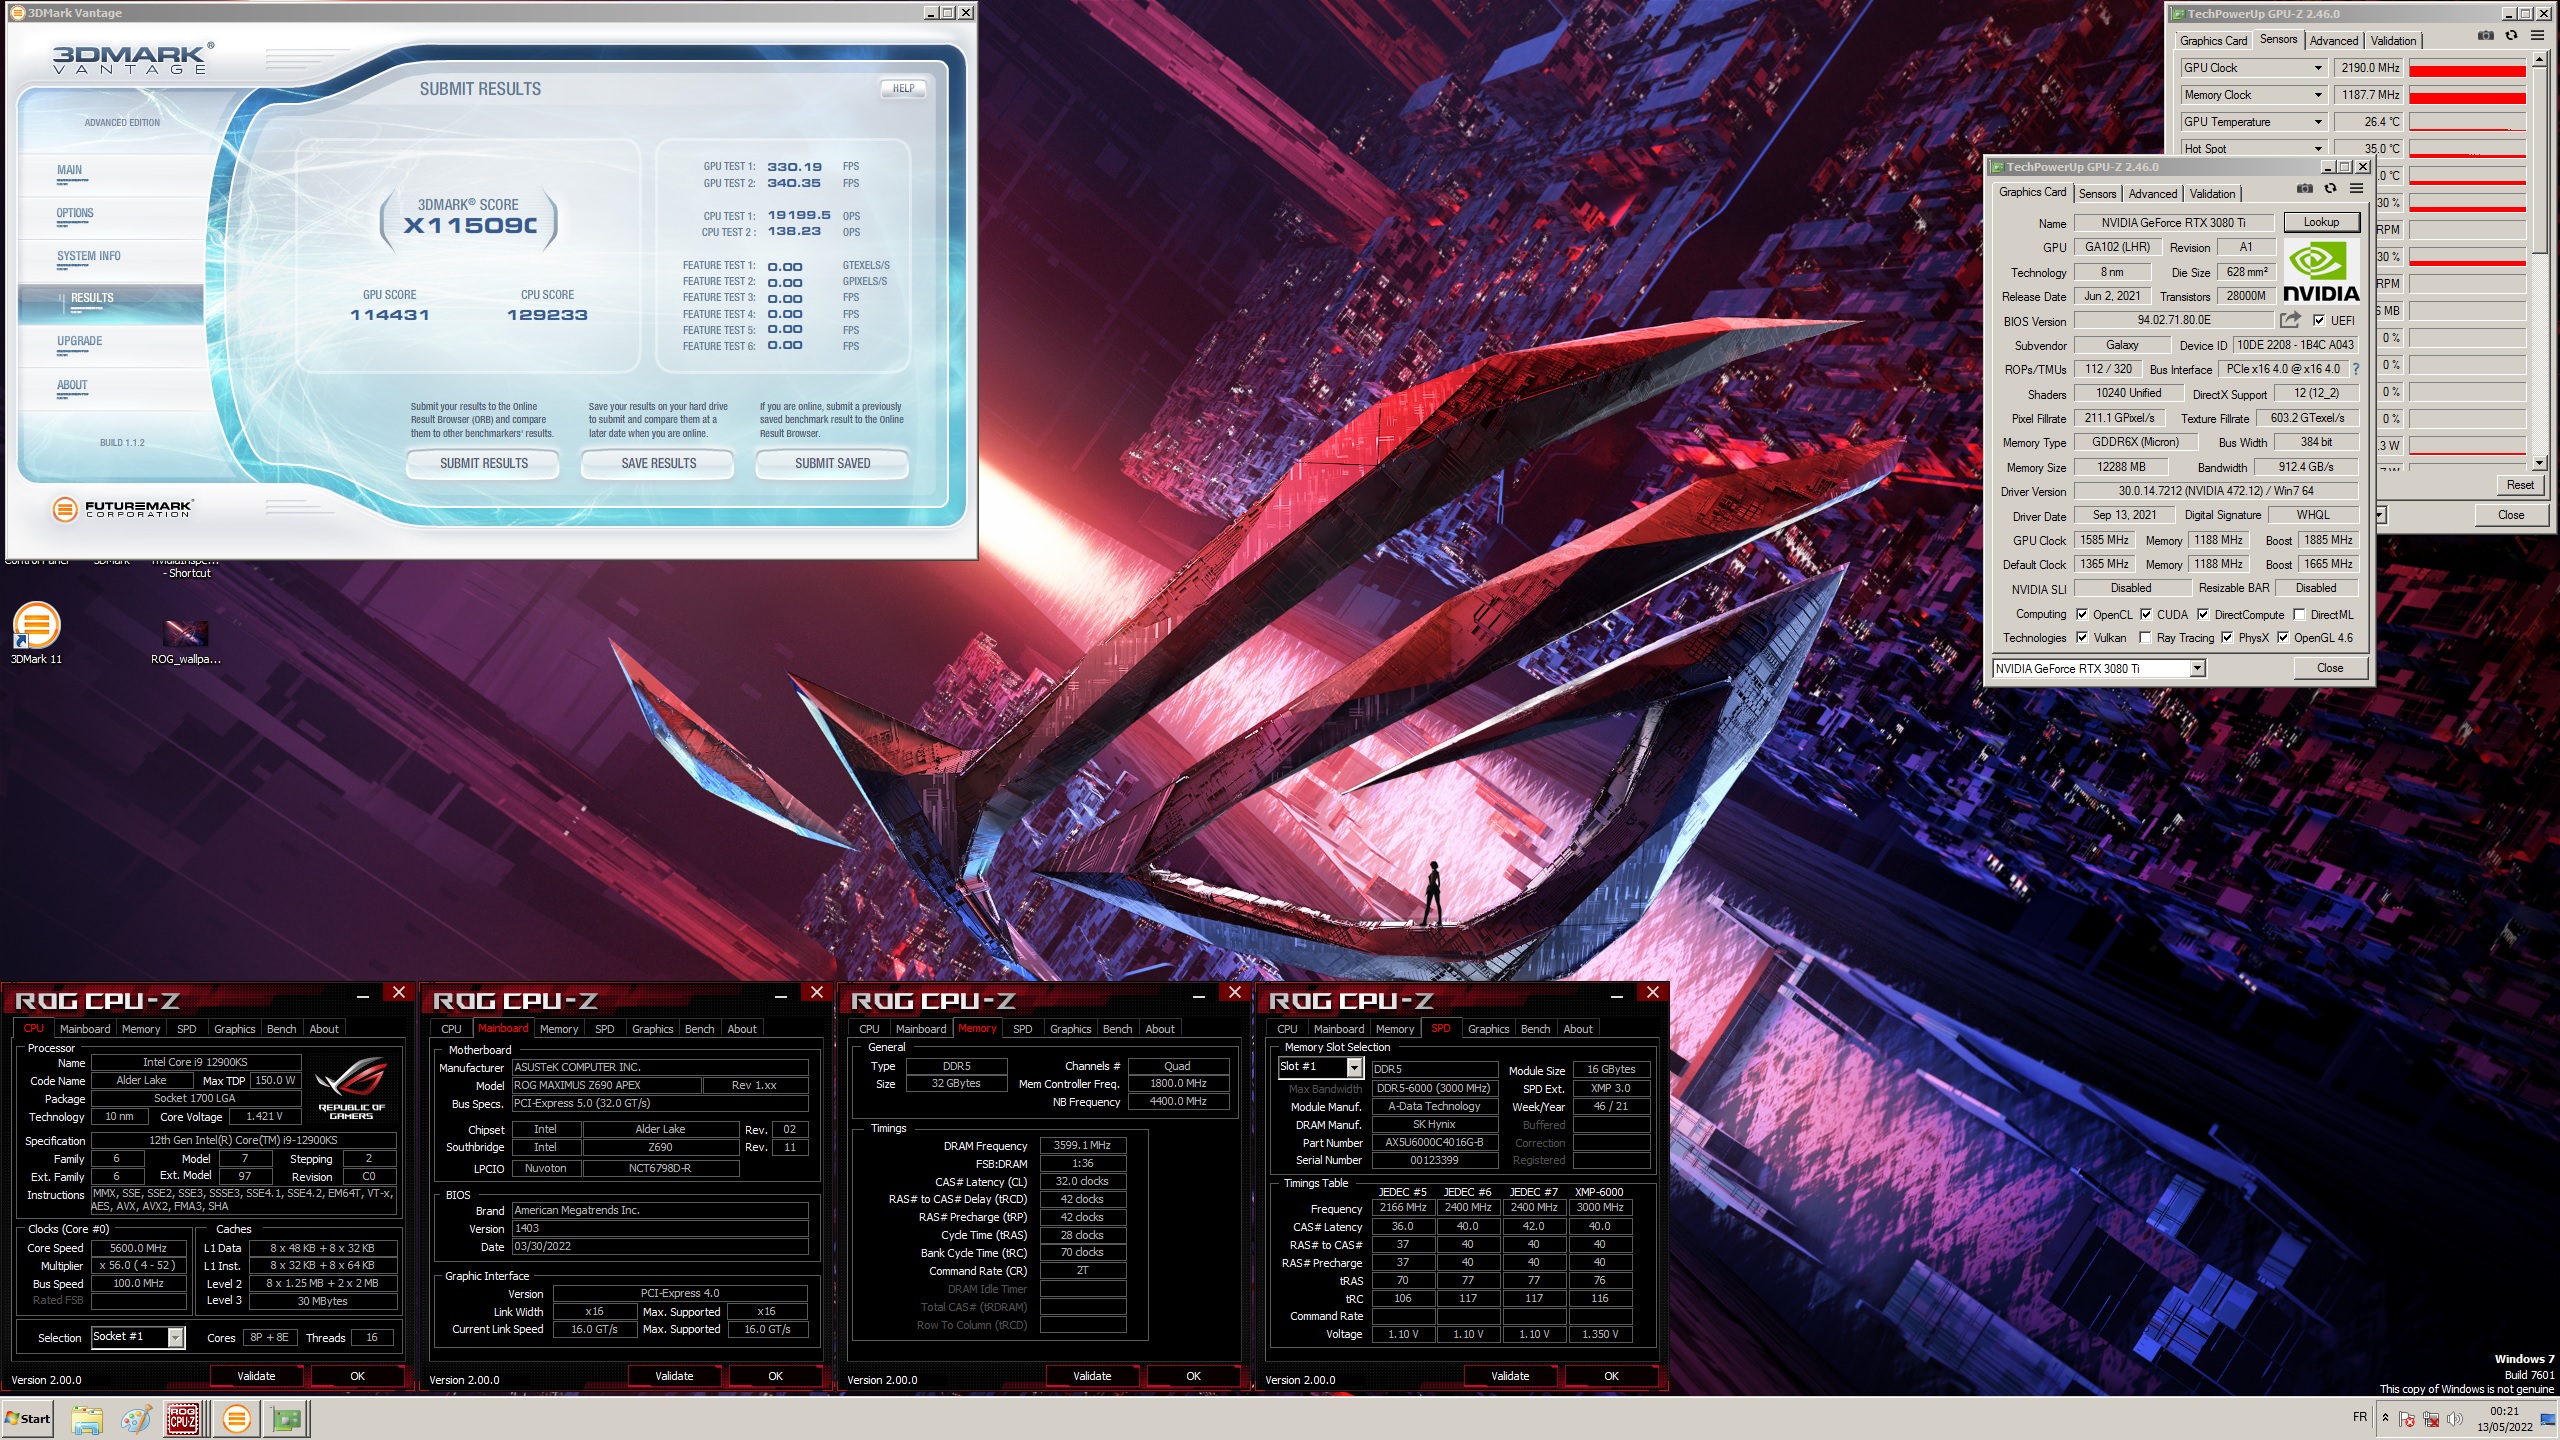Switch to 3DMark Vantage from the taskbar
This screenshot has width=2560, height=1440.
click(237, 1419)
